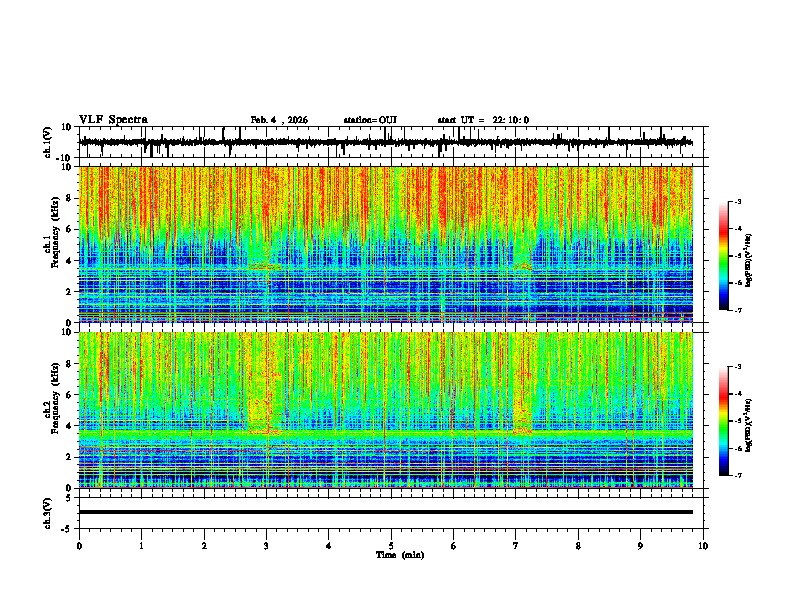Click the ch.1 frequency tick label "4"
The height and width of the screenshot is (612, 792).
(x=70, y=261)
